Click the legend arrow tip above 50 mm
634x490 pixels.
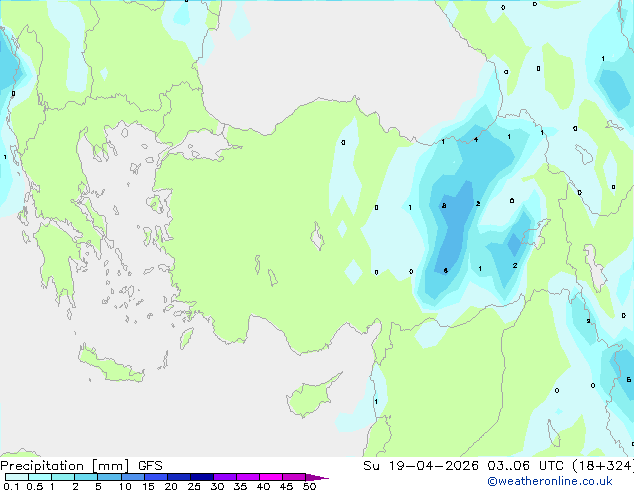coord(317,477)
